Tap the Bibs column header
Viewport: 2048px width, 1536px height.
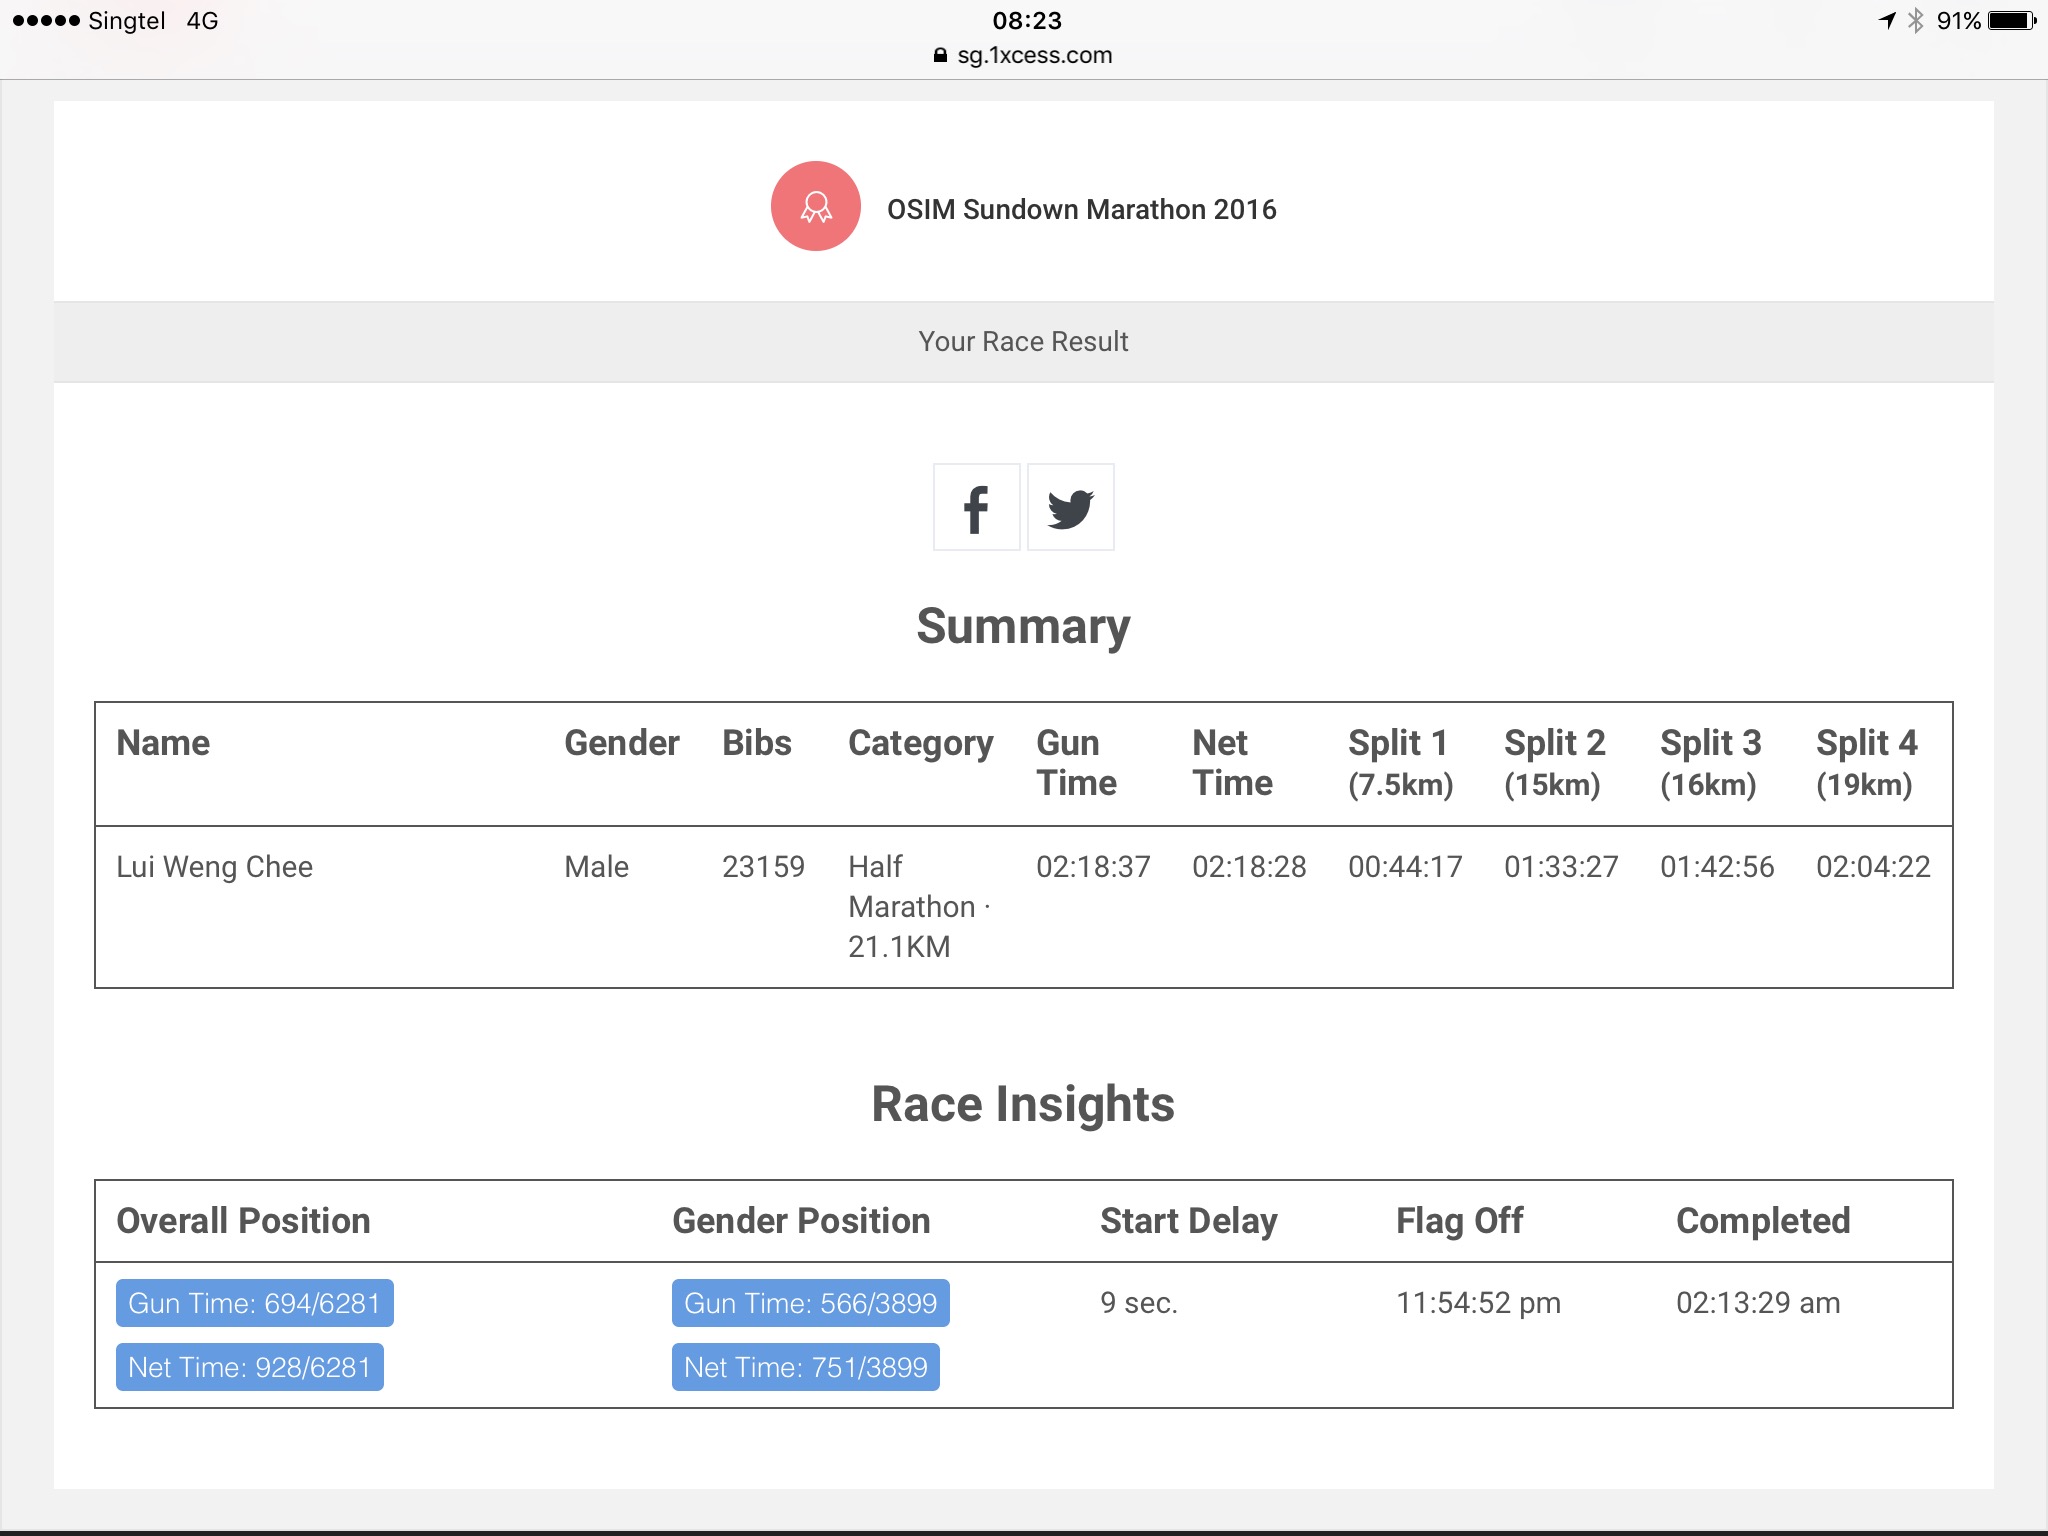pyautogui.click(x=757, y=743)
